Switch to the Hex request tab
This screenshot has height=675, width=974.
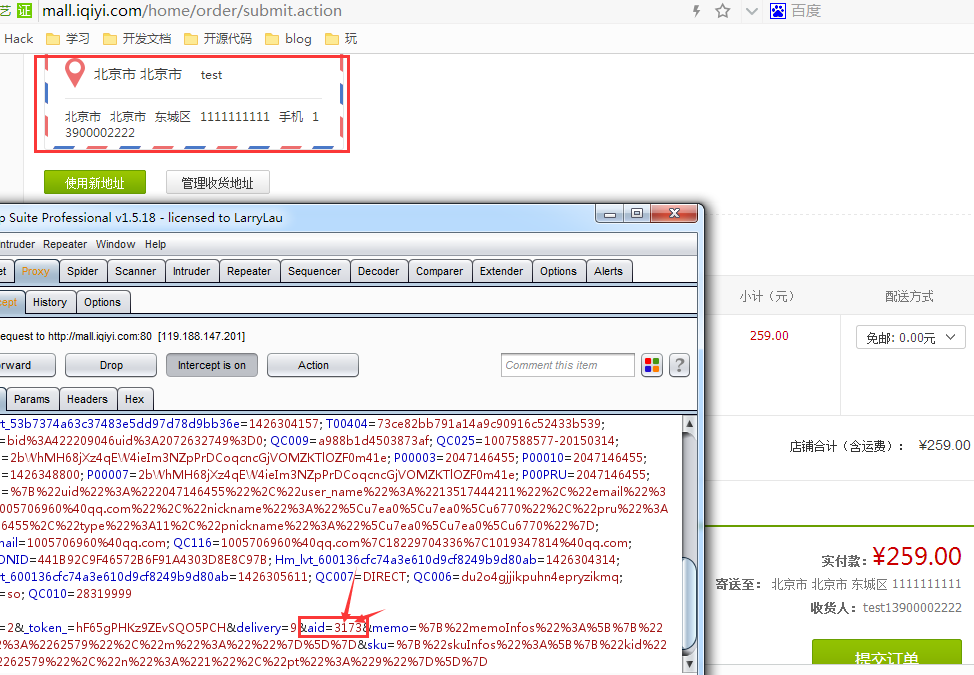click(135, 399)
